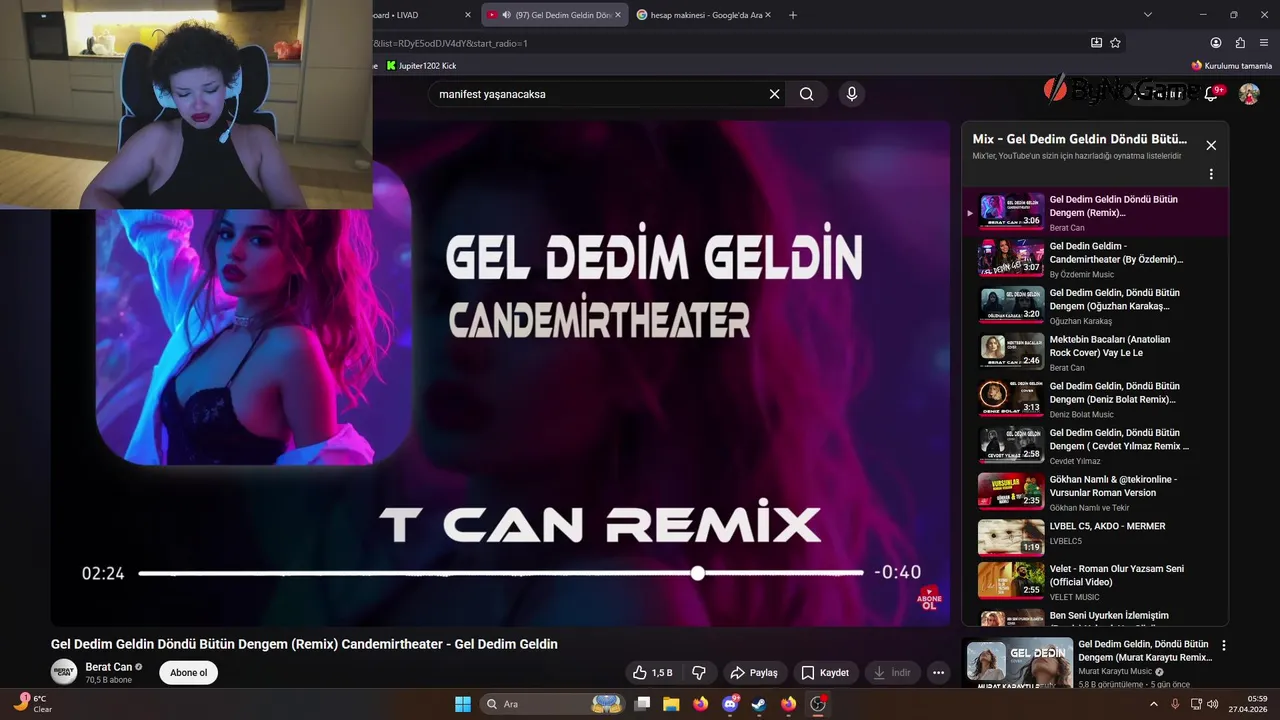Play Mektebin Bacaları Anatolian Rock Cover
1280x720 pixels.
tap(1095, 352)
